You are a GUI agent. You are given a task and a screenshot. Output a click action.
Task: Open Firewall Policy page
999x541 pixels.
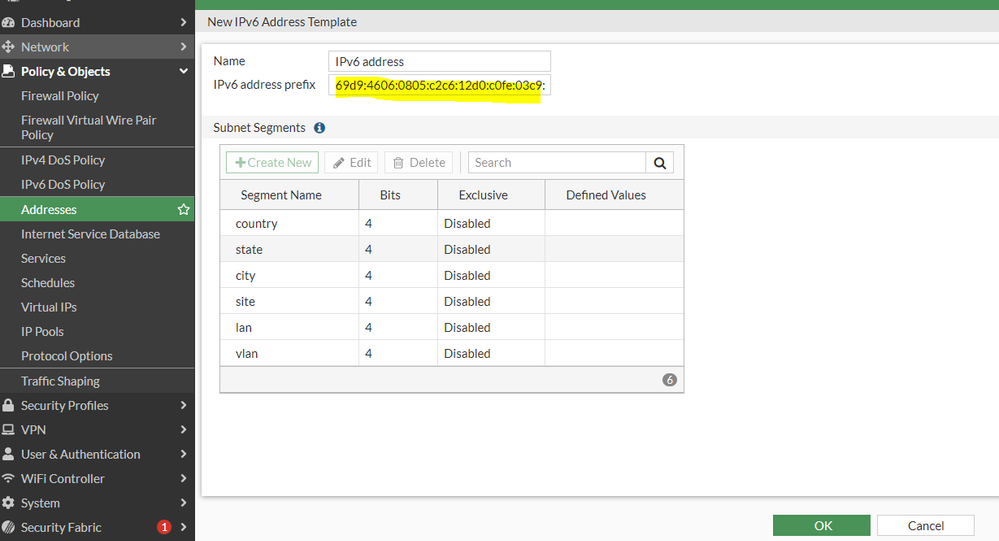pyautogui.click(x=60, y=96)
